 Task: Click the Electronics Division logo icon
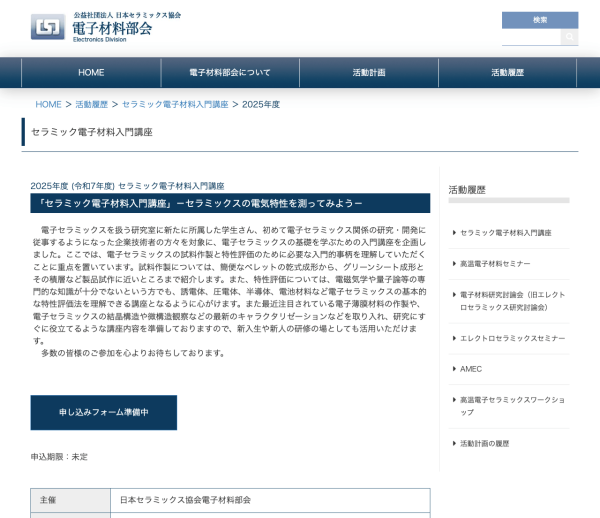(48, 27)
